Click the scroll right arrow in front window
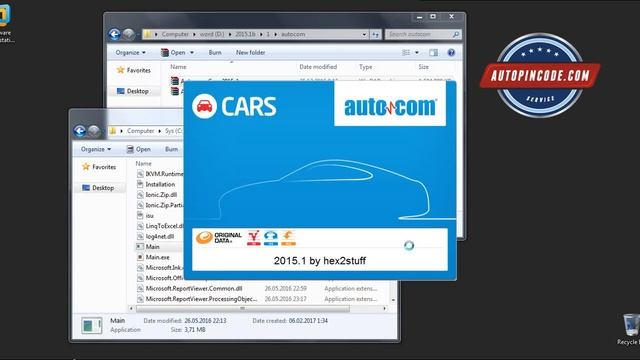The height and width of the screenshot is (360, 640). click(x=384, y=309)
